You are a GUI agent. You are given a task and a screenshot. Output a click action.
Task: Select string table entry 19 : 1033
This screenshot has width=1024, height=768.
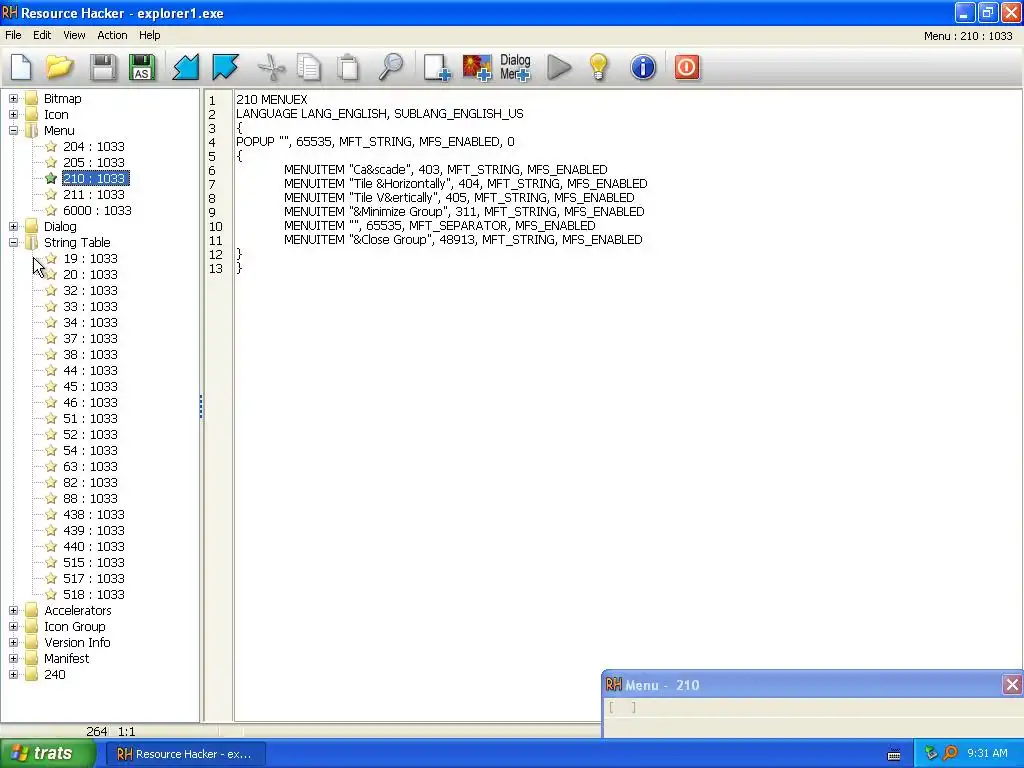90,259
